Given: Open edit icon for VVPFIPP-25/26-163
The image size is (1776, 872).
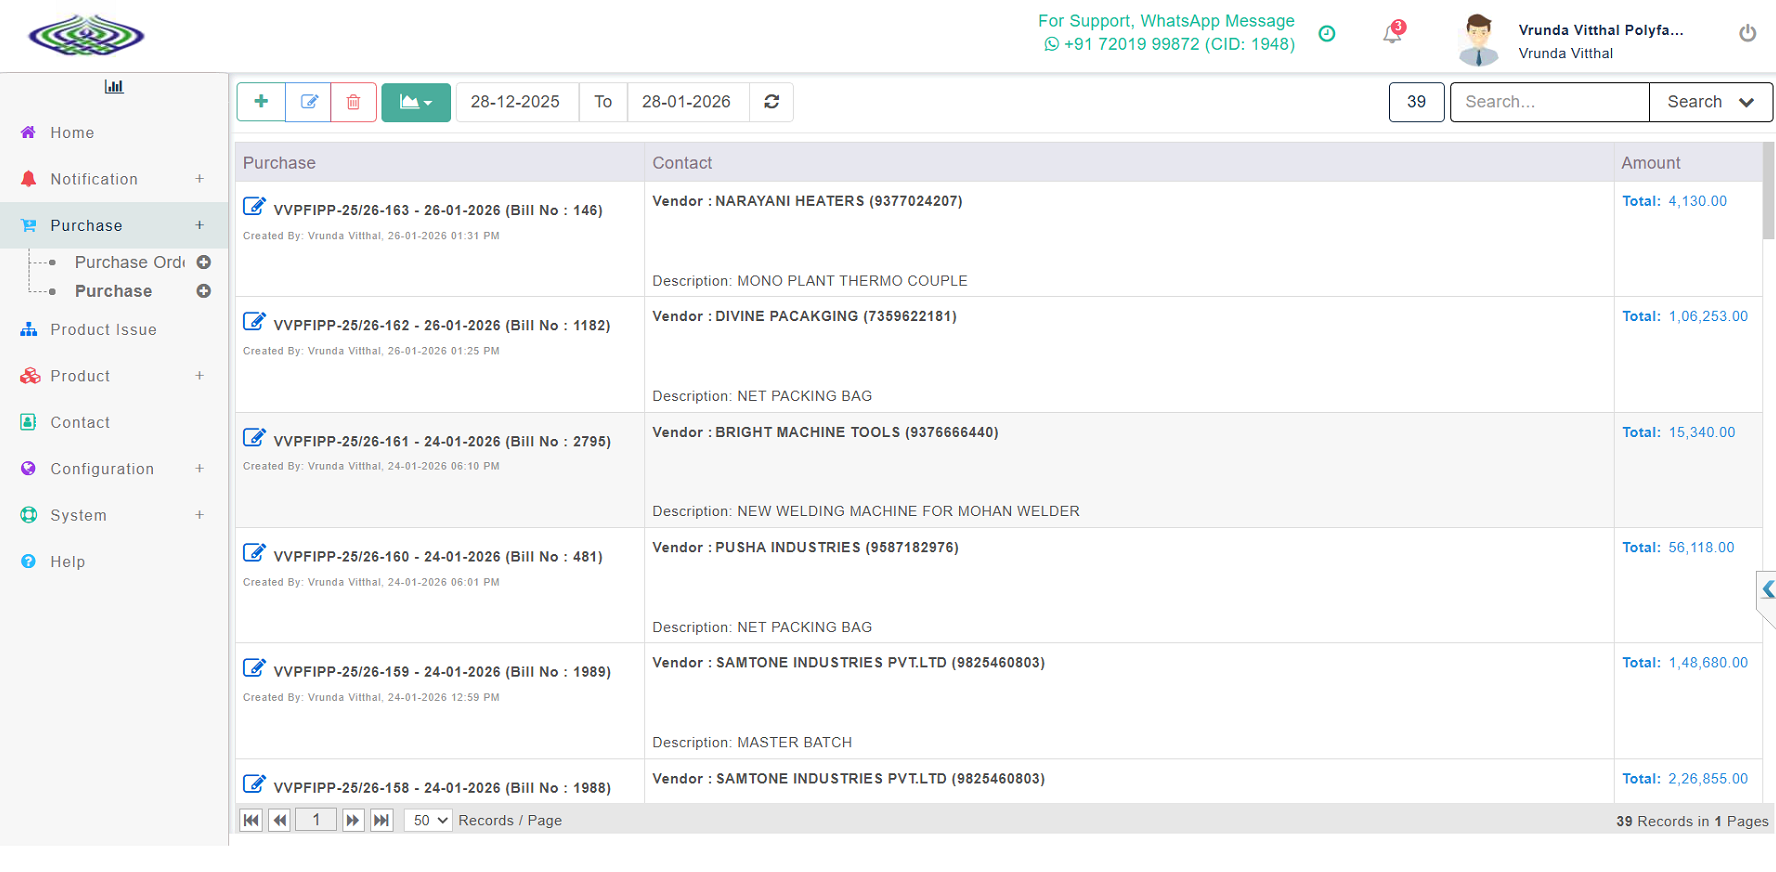Looking at the screenshot, I should coord(255,207).
